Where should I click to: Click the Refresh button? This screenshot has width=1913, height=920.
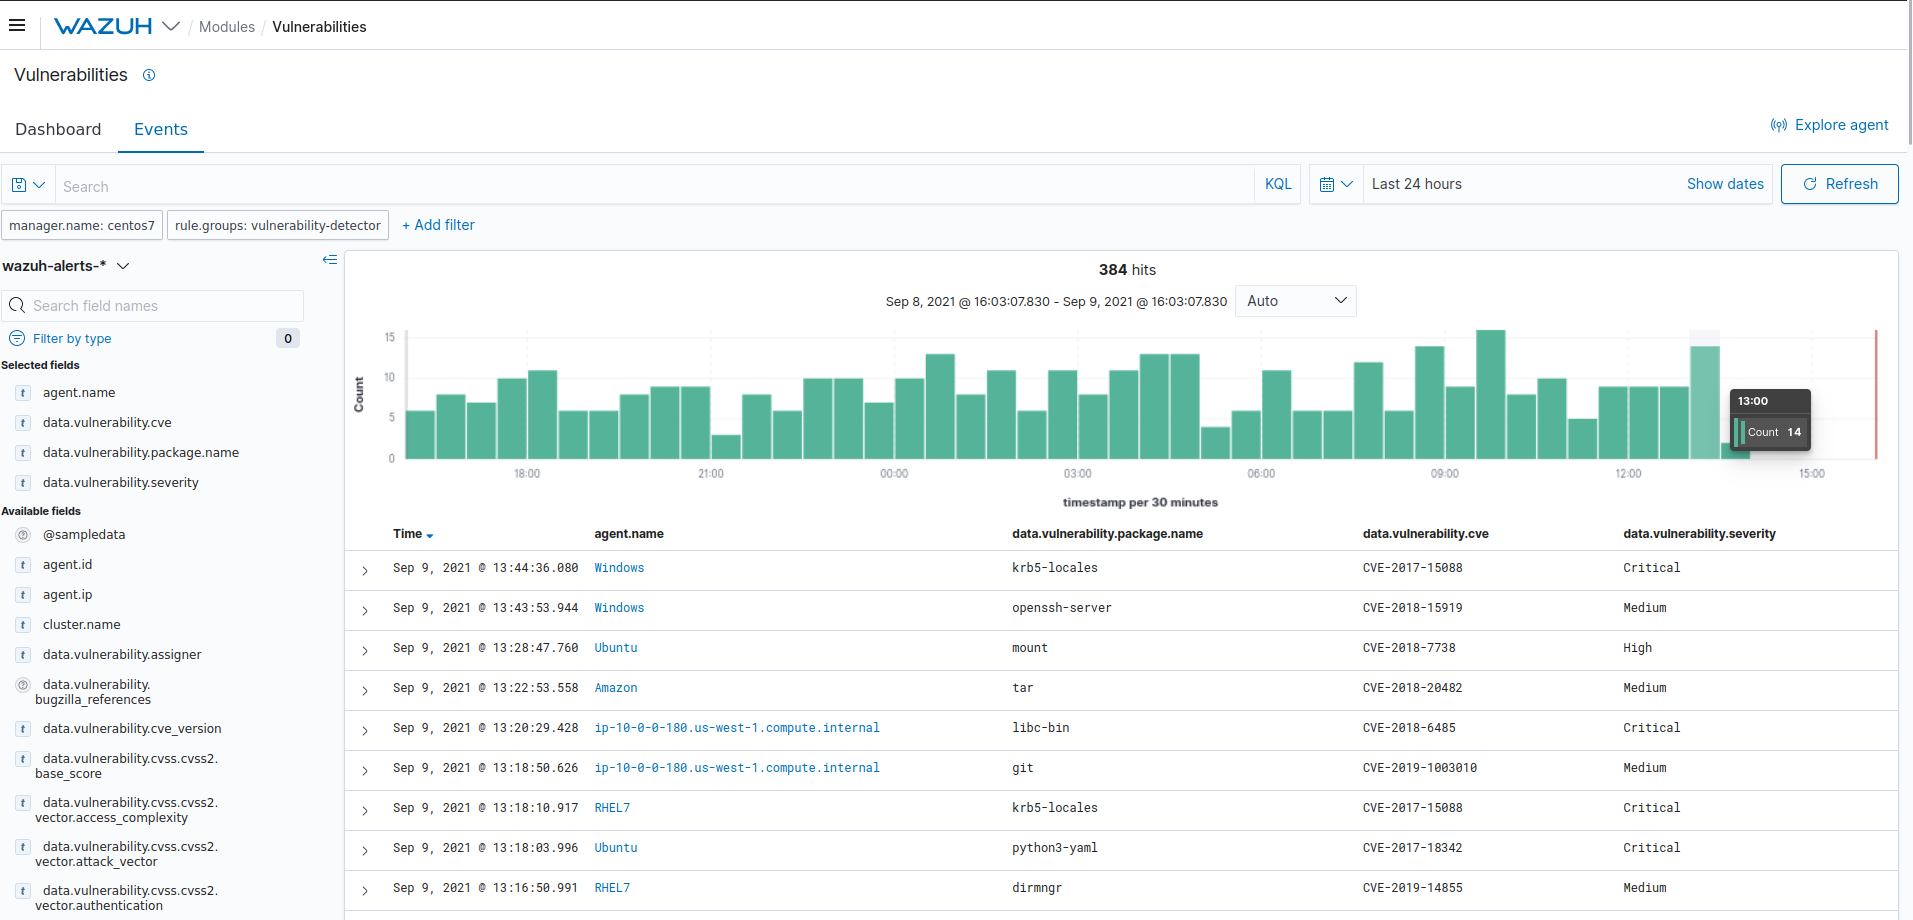coord(1839,184)
